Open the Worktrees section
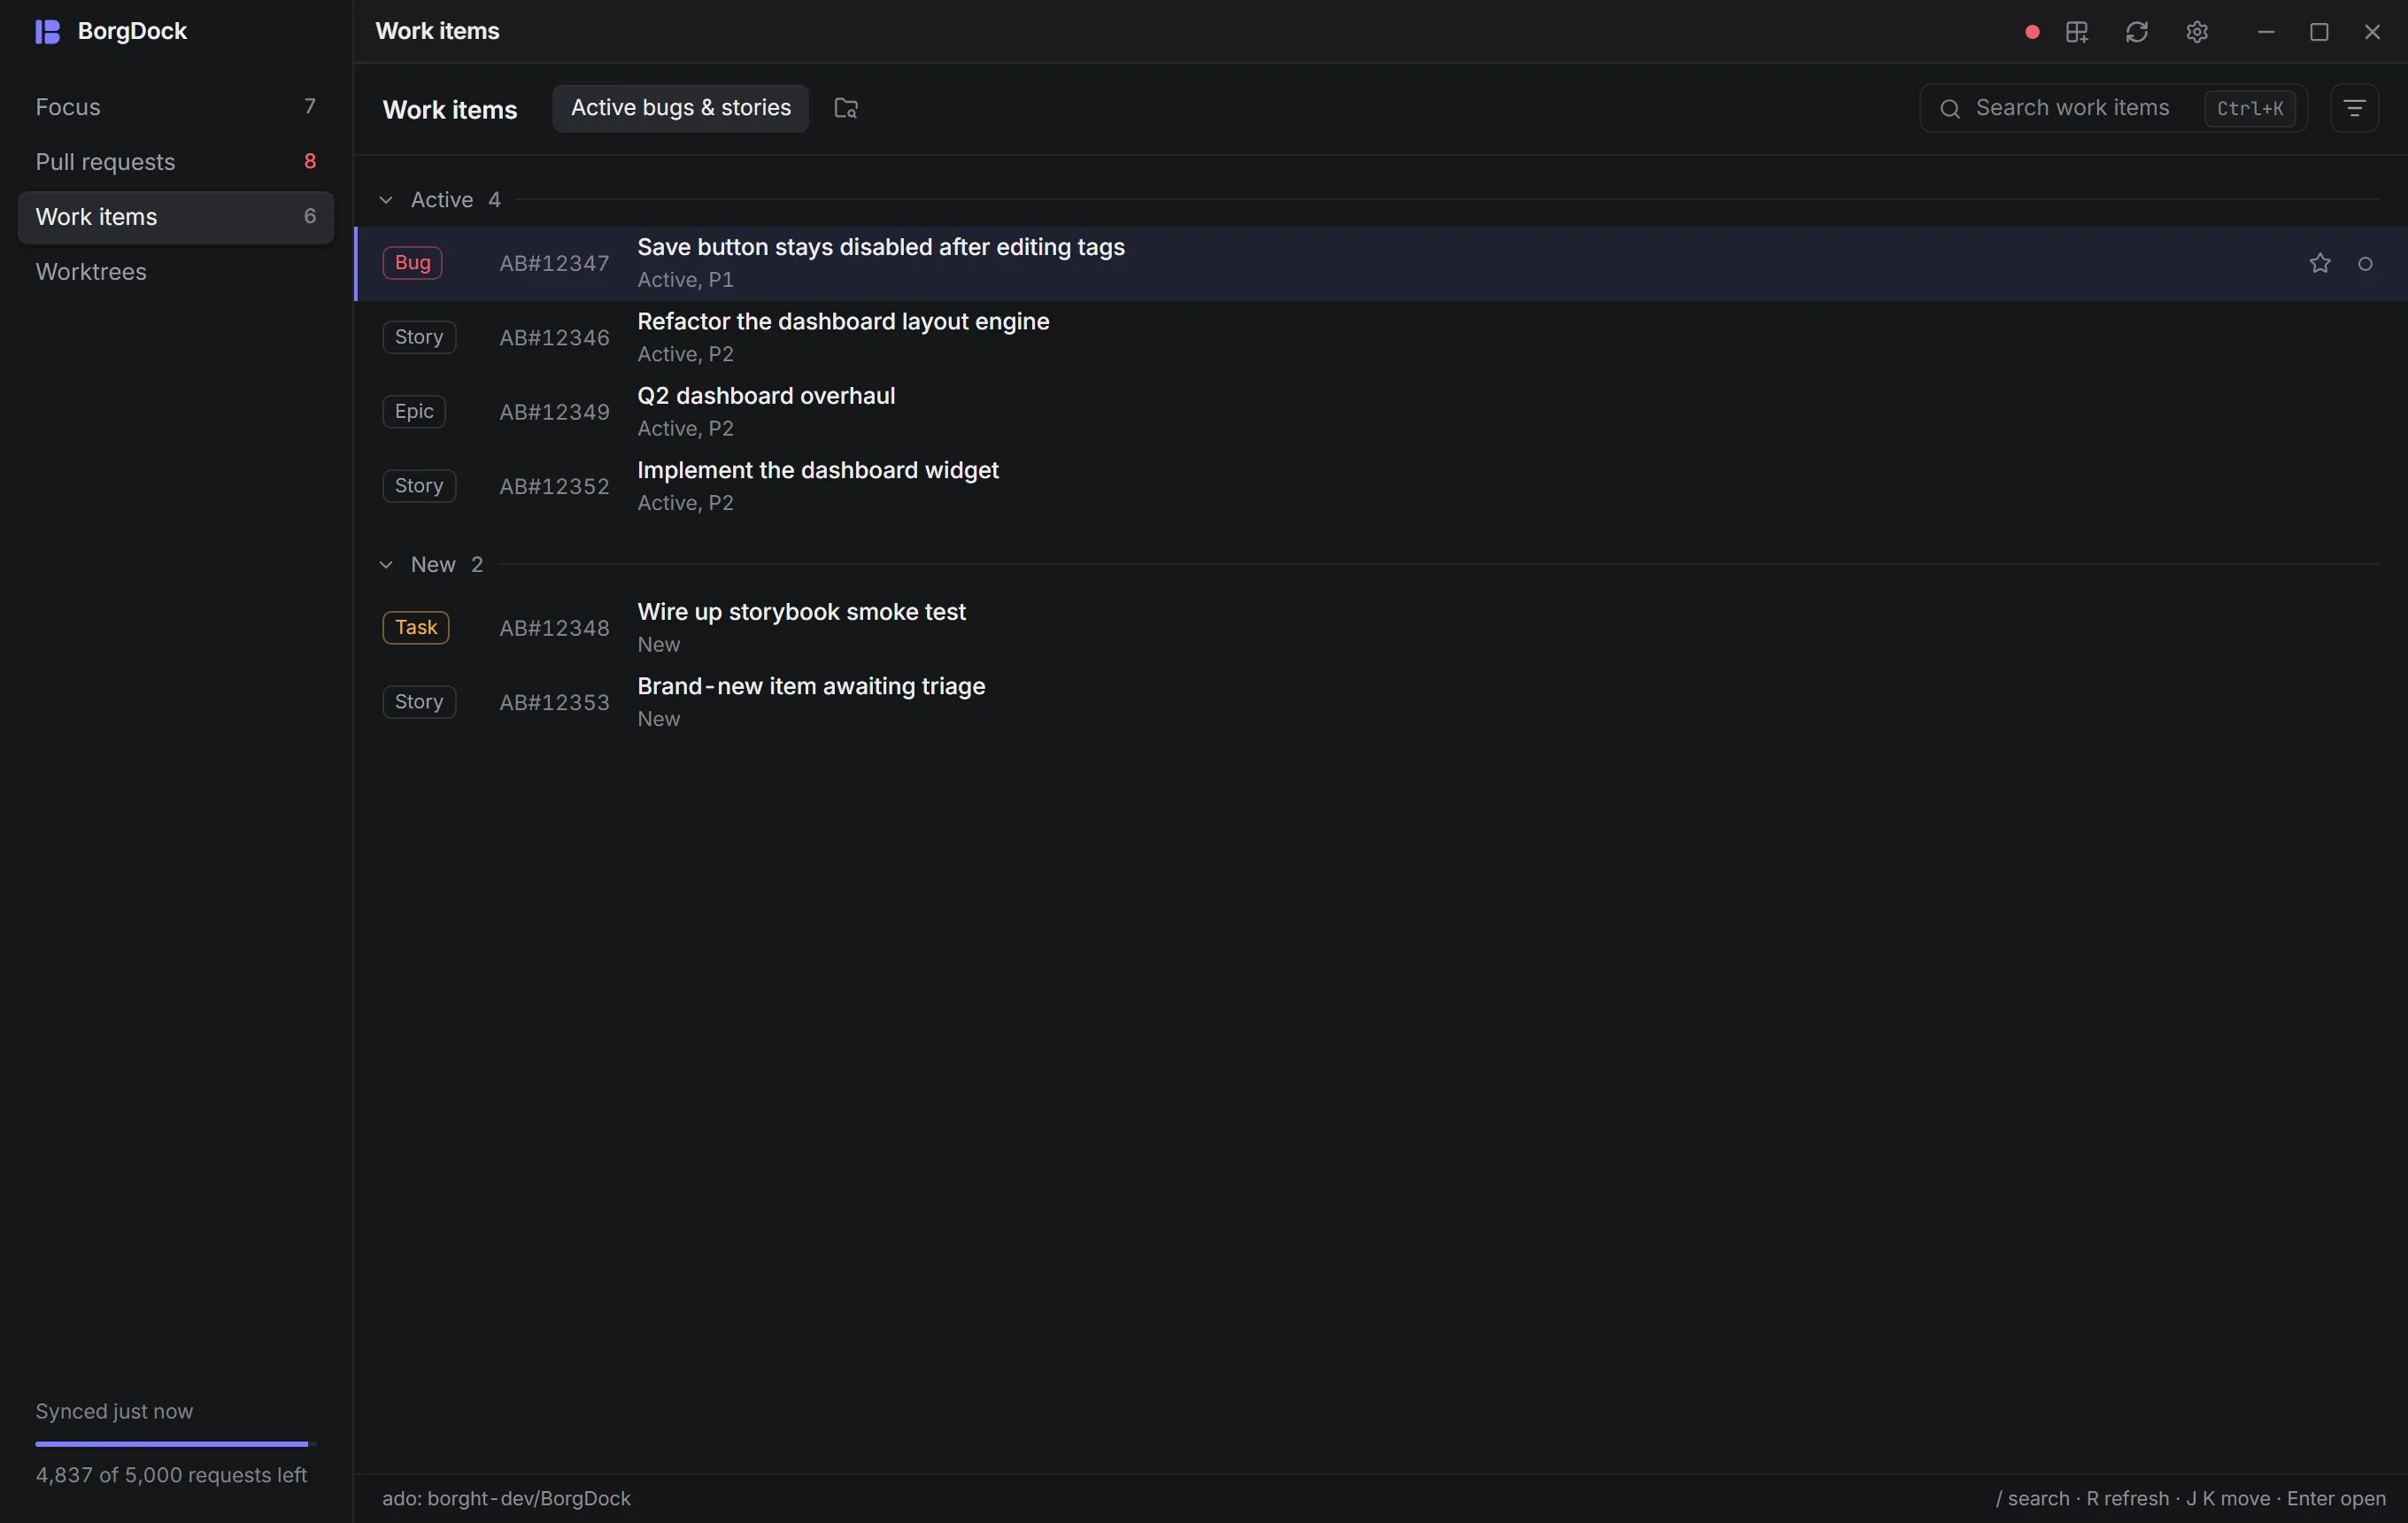 coord(176,272)
